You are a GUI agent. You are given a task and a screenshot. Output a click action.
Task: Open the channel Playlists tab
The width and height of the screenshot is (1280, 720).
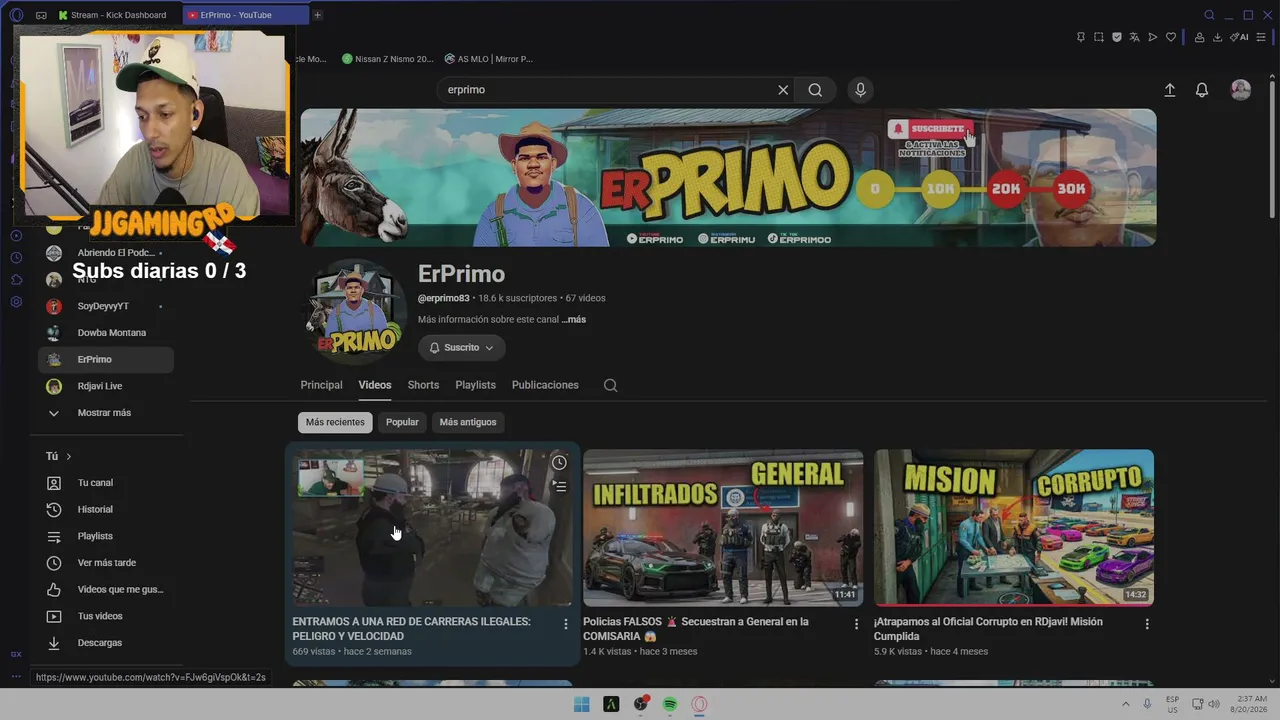(x=475, y=385)
